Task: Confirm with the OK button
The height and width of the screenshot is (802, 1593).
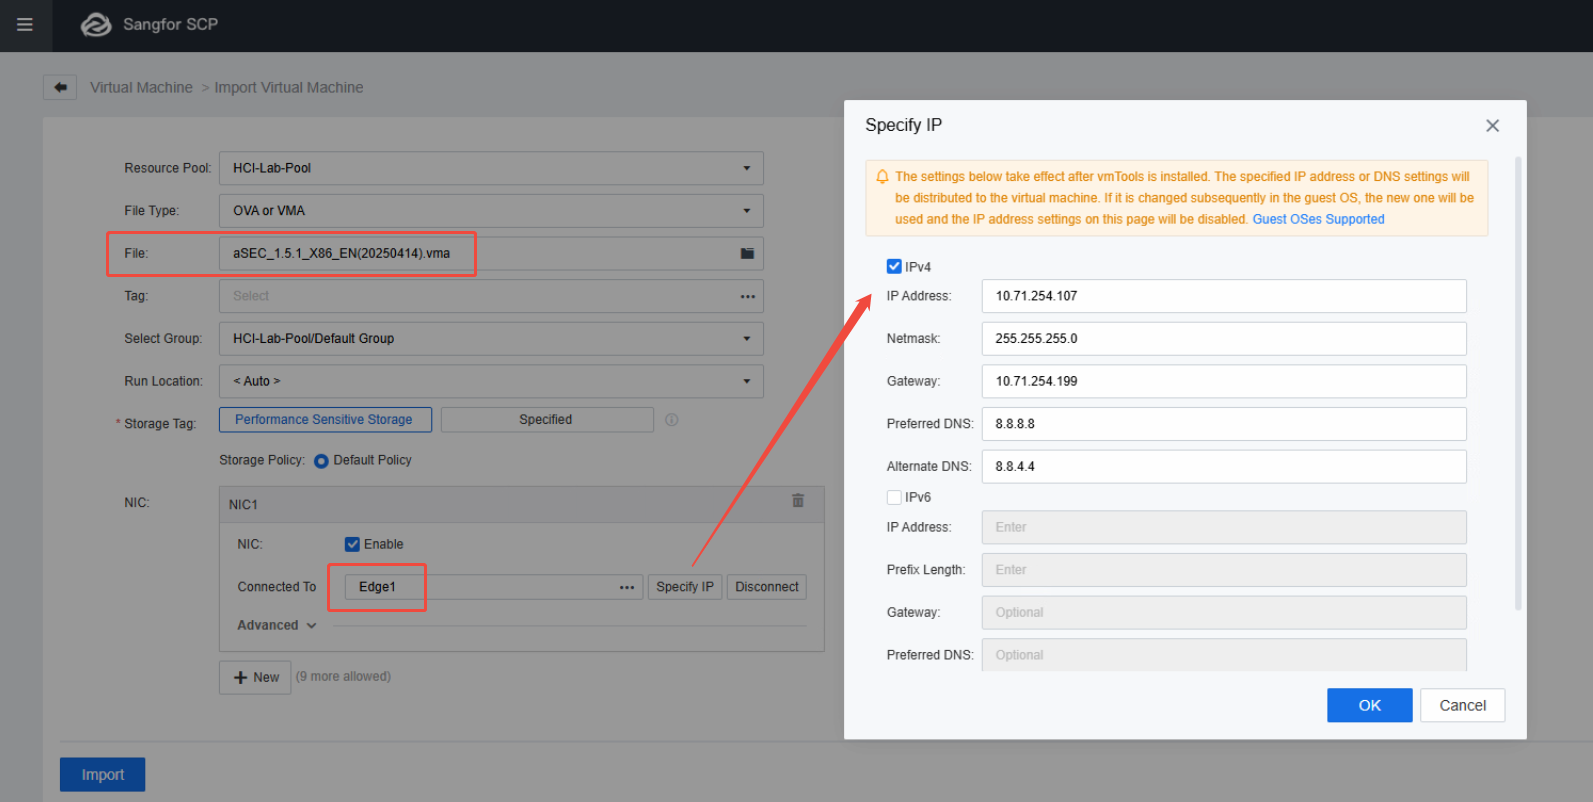Action: click(x=1369, y=705)
